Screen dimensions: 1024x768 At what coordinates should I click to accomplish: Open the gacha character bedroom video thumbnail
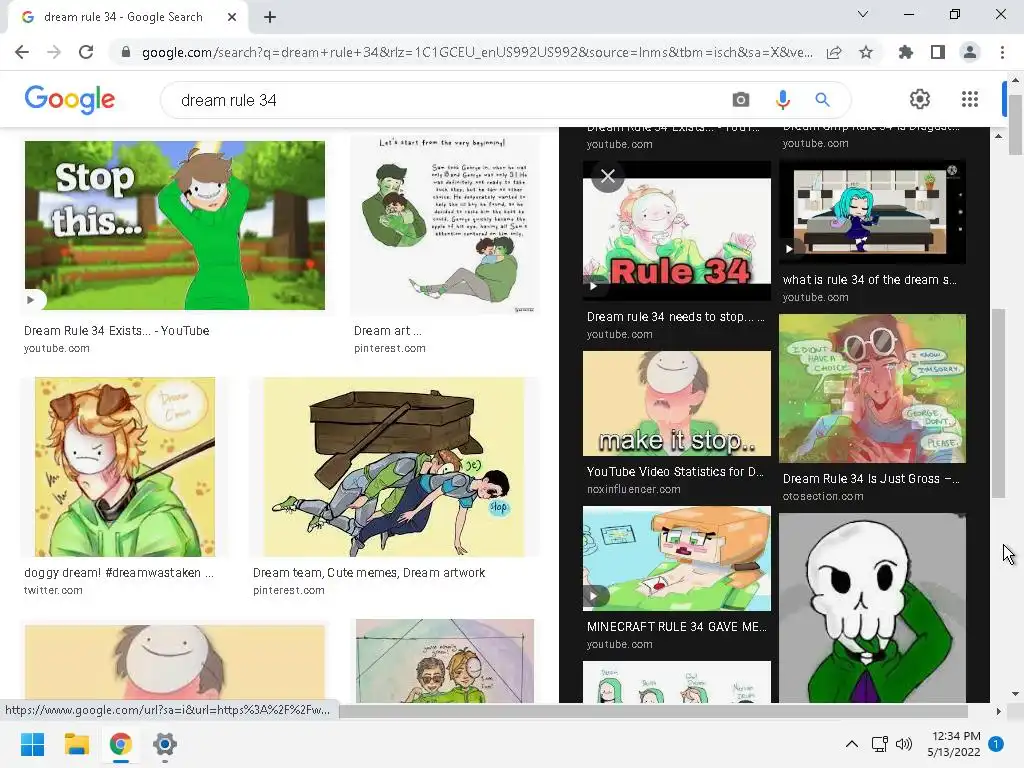tap(872, 212)
